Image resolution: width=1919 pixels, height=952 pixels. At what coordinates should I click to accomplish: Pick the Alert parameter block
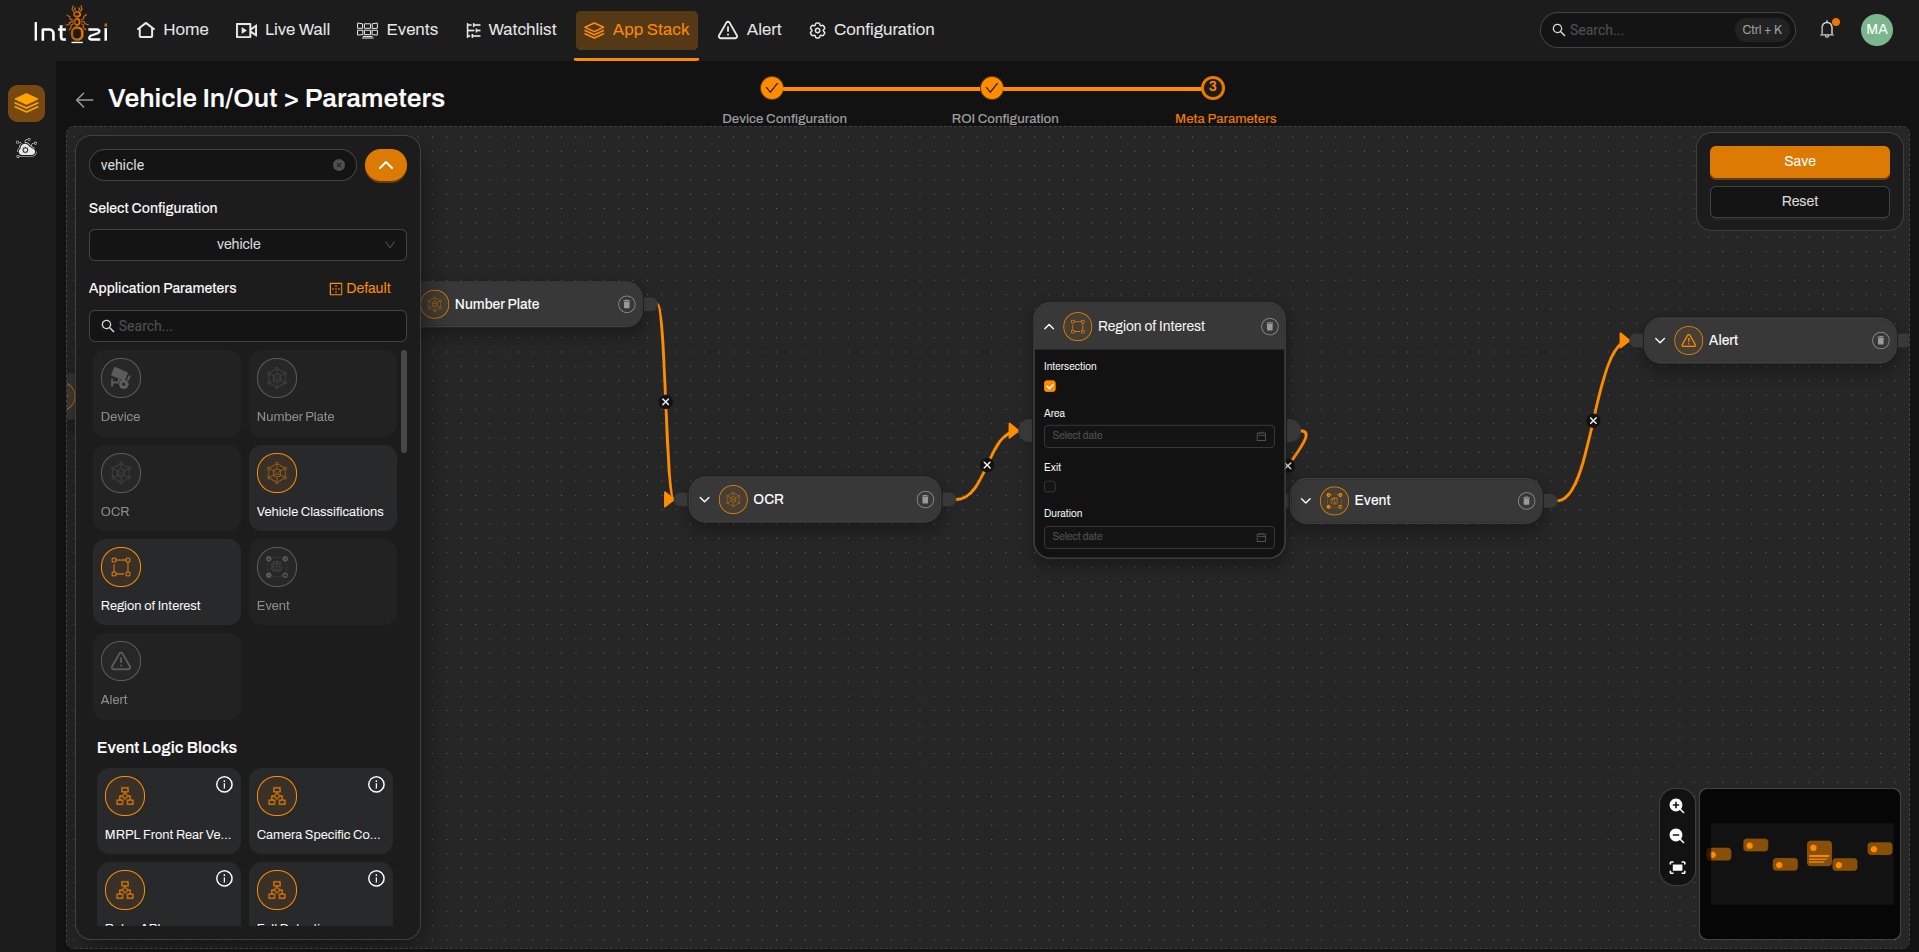pyautogui.click(x=167, y=675)
